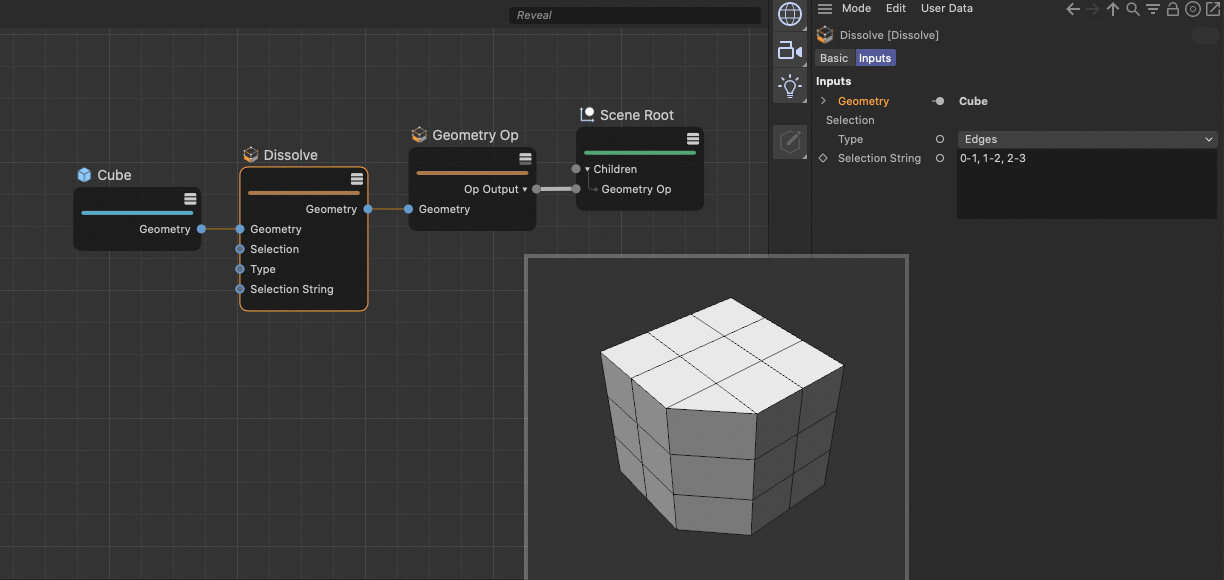1224x580 pixels.
Task: Expand the Geometry input chevron
Action: [x=824, y=101]
